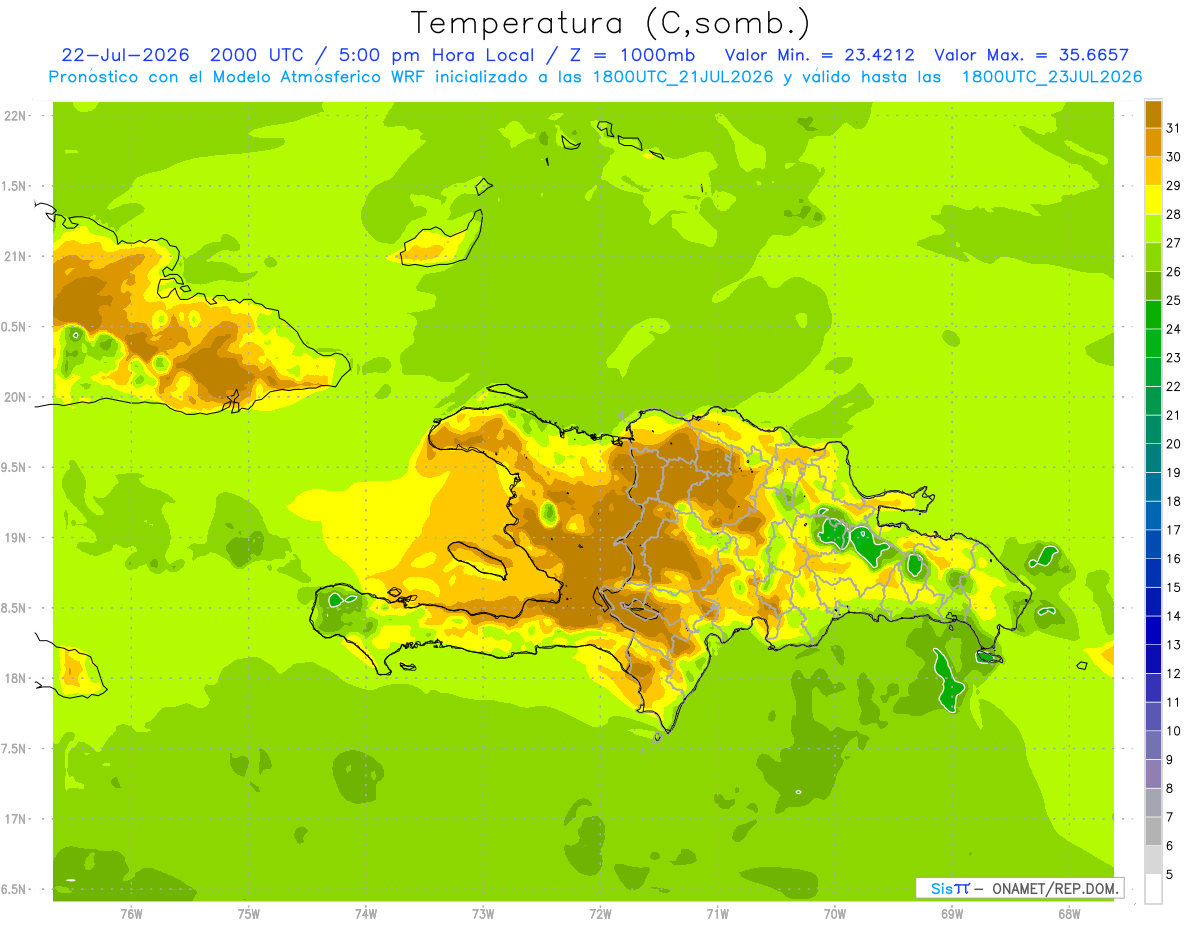Click the '71W' longitude label
The image size is (1200, 927).
[x=717, y=914]
